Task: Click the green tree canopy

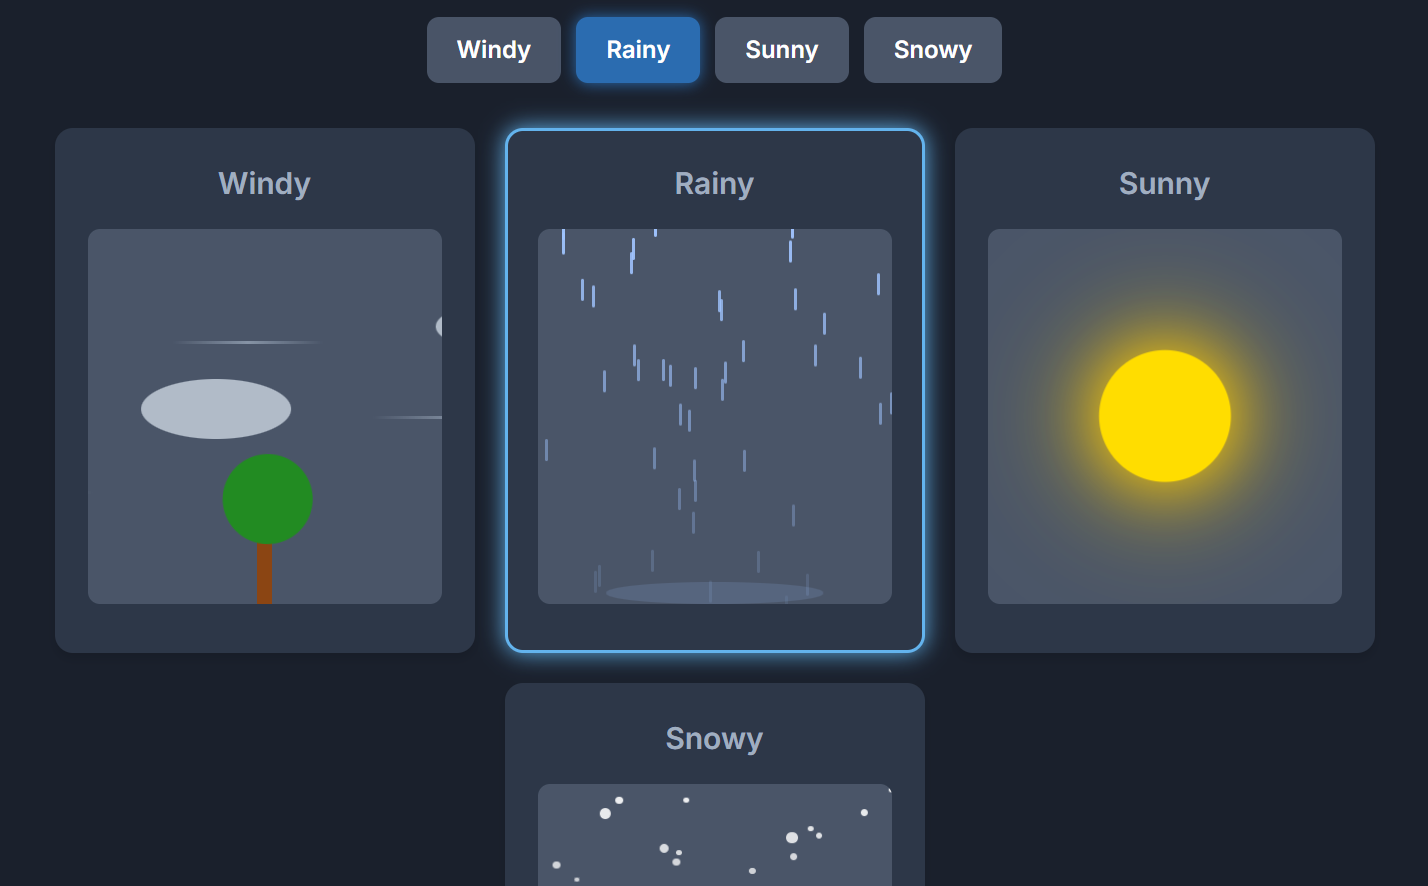Action: 268,499
